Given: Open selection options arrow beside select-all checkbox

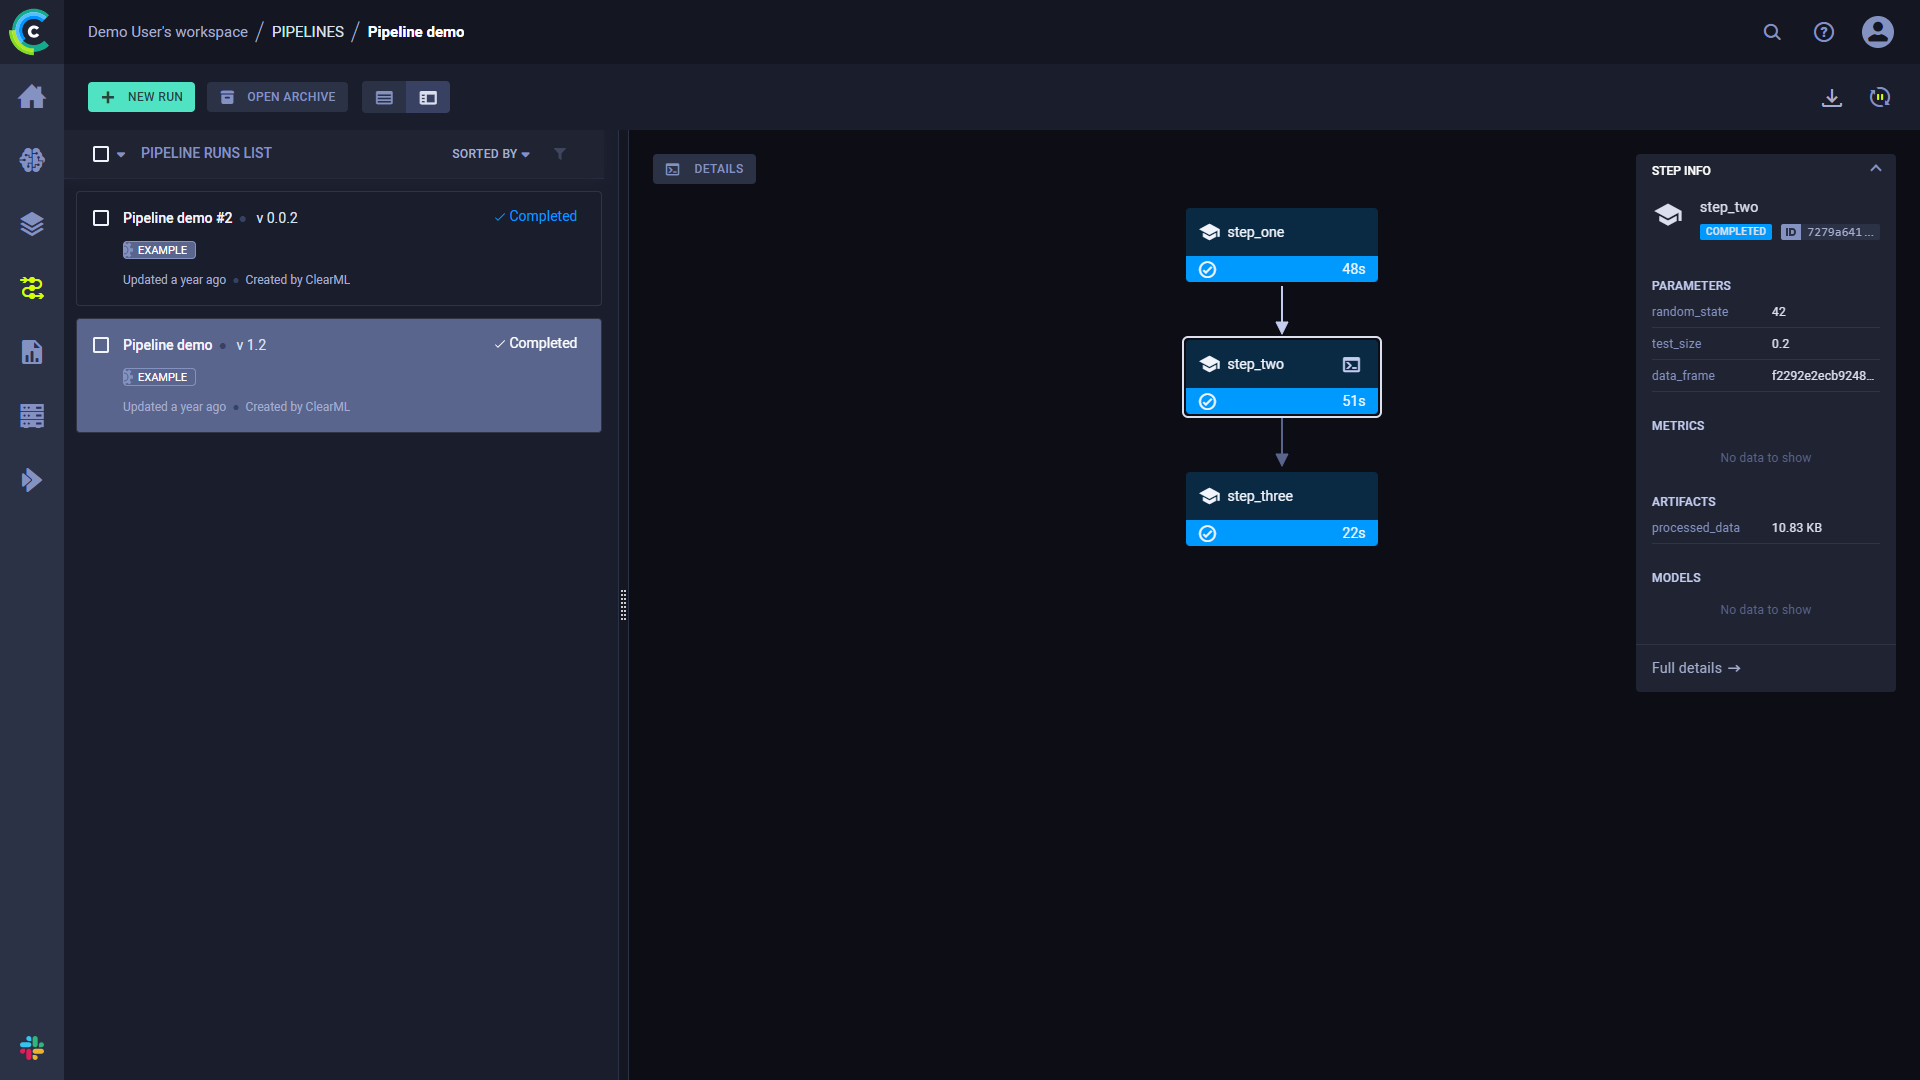Looking at the screenshot, I should pos(121,155).
